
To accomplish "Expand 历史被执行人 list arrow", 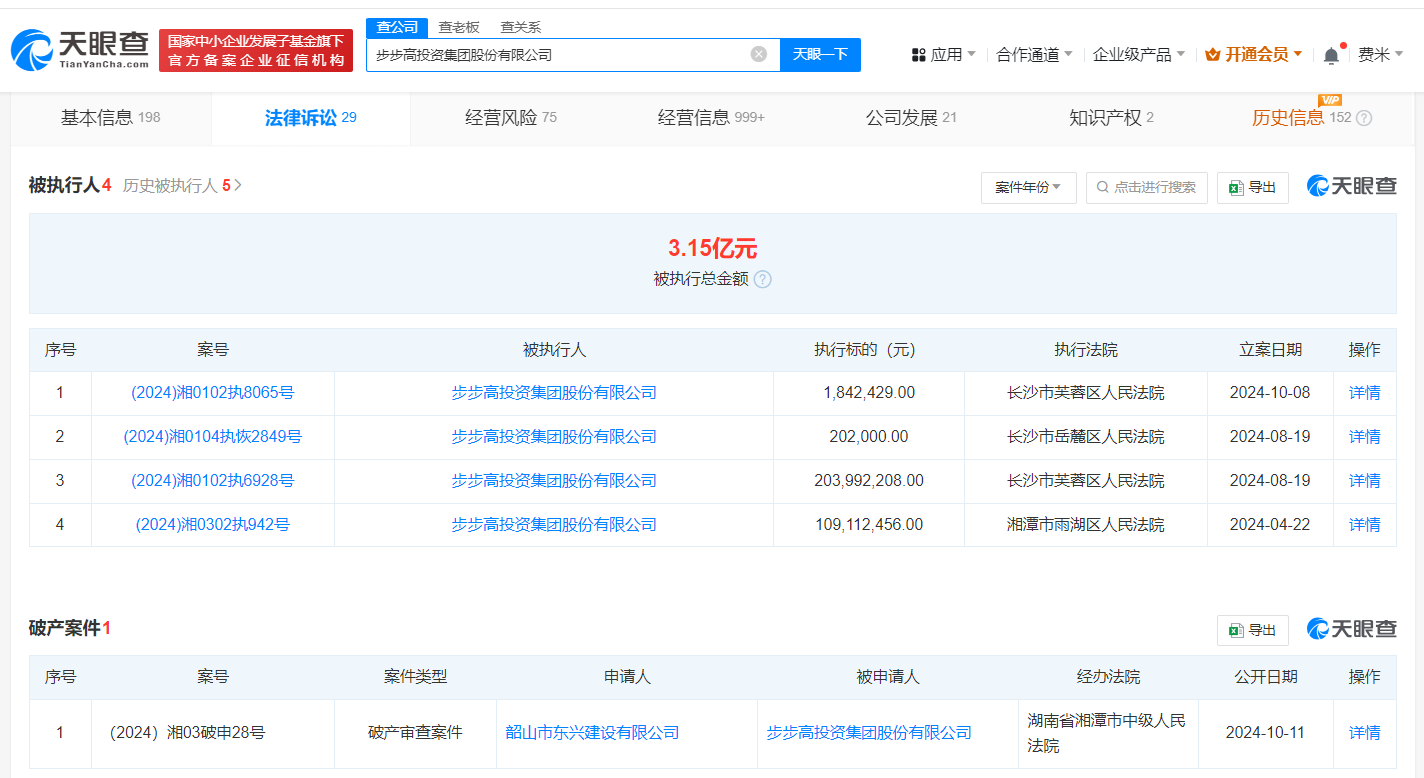I will 238,185.
